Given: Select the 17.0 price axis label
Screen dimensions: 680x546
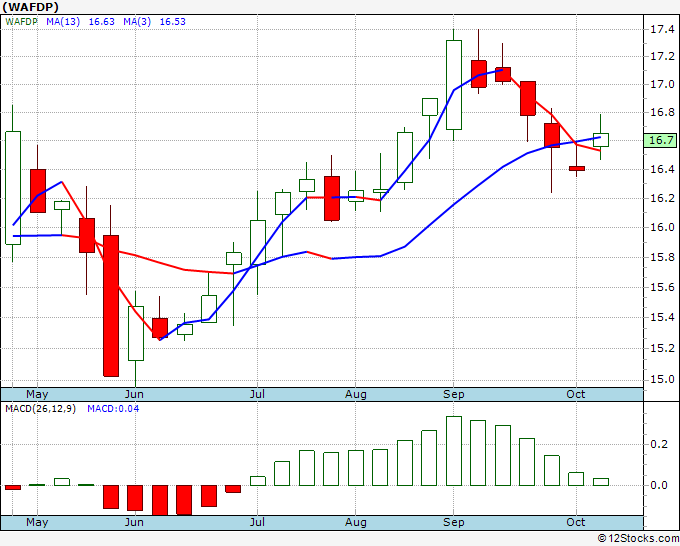Looking at the screenshot, I should [662, 84].
